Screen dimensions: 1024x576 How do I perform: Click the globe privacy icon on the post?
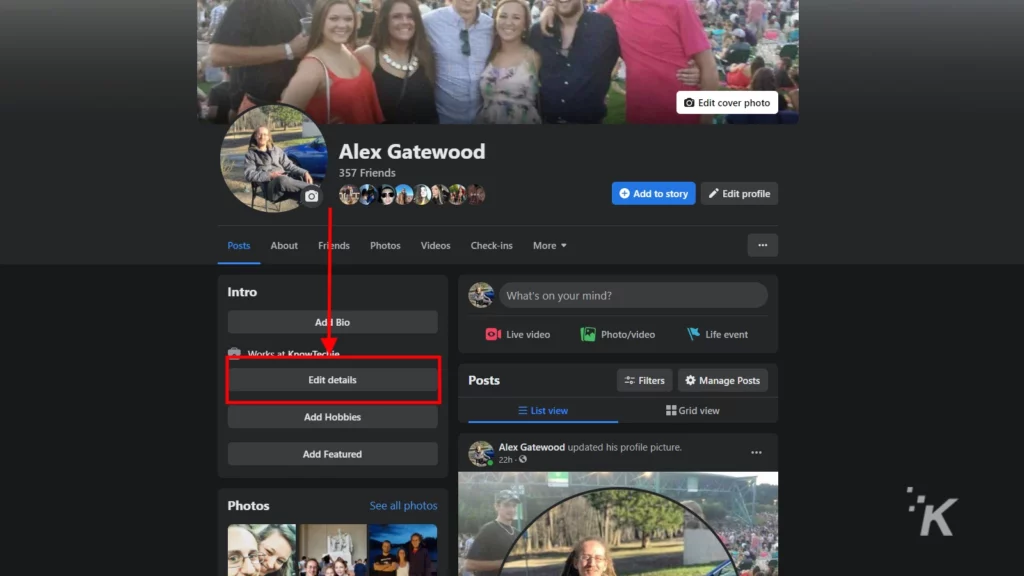[x=522, y=459]
